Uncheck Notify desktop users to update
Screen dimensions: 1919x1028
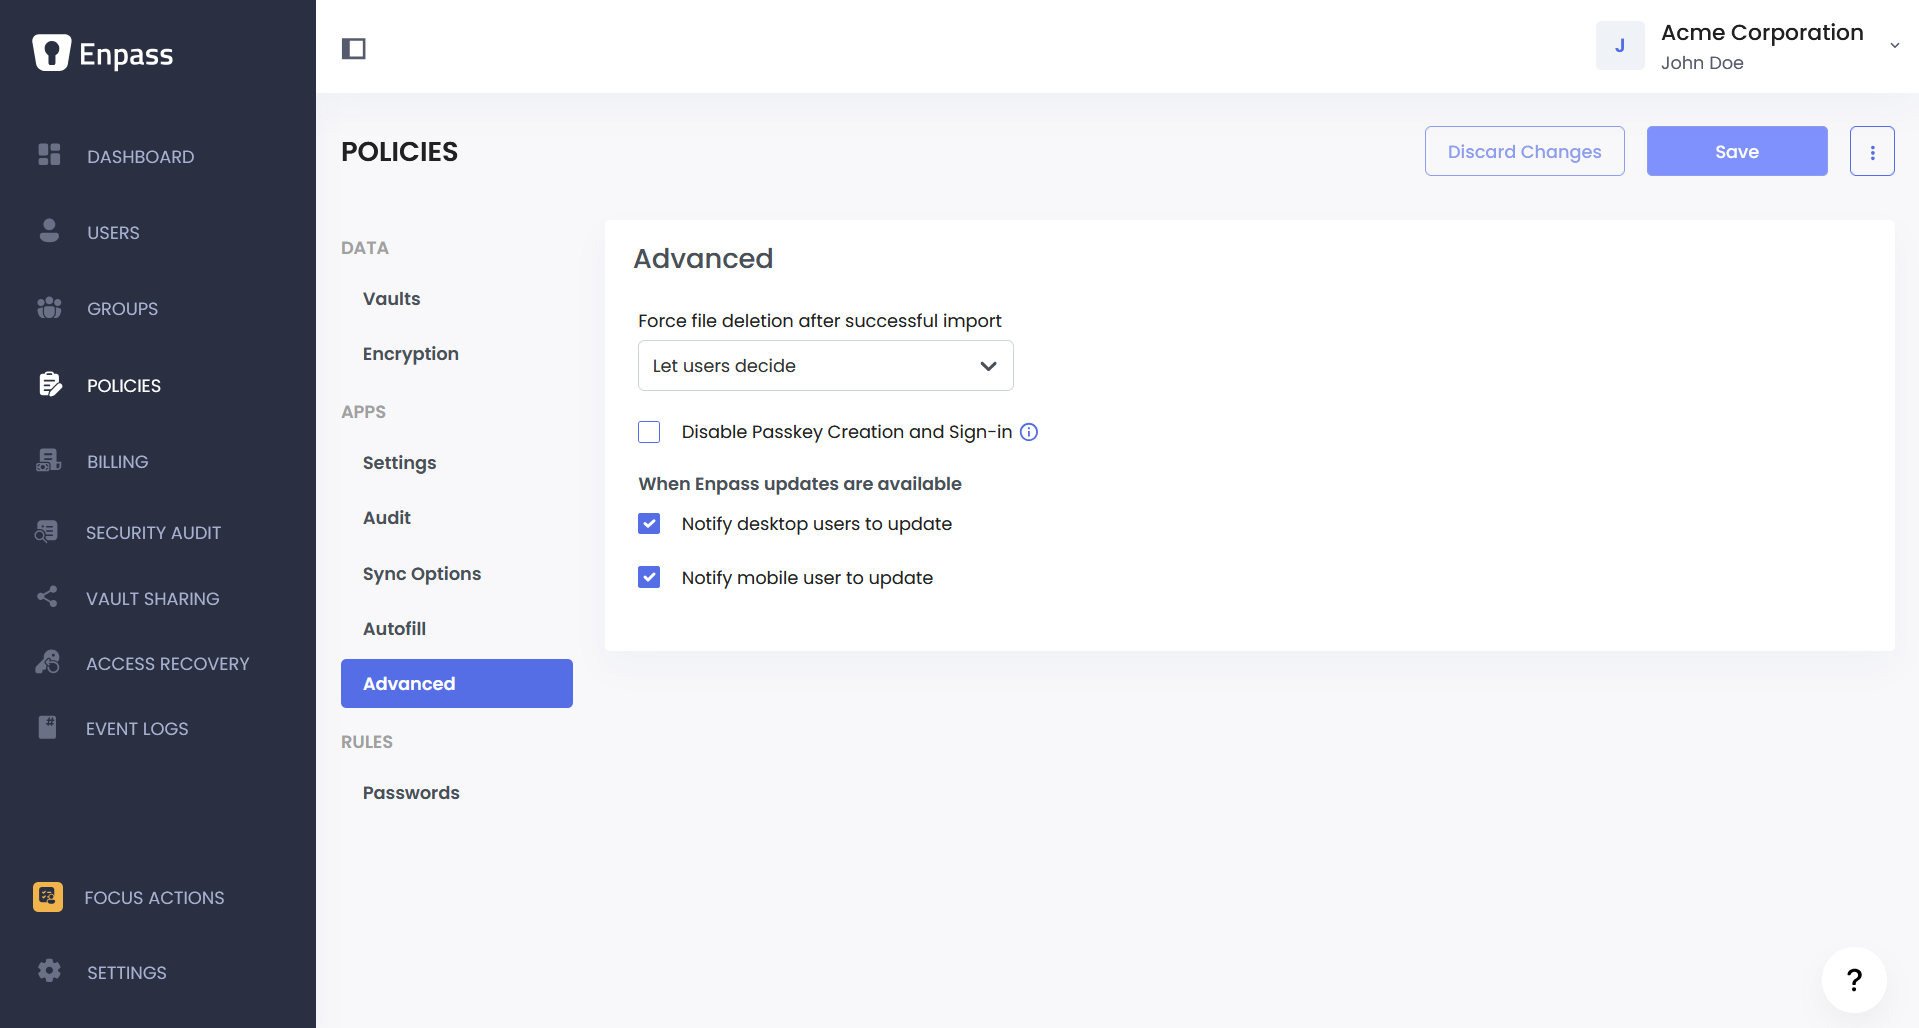coord(649,524)
